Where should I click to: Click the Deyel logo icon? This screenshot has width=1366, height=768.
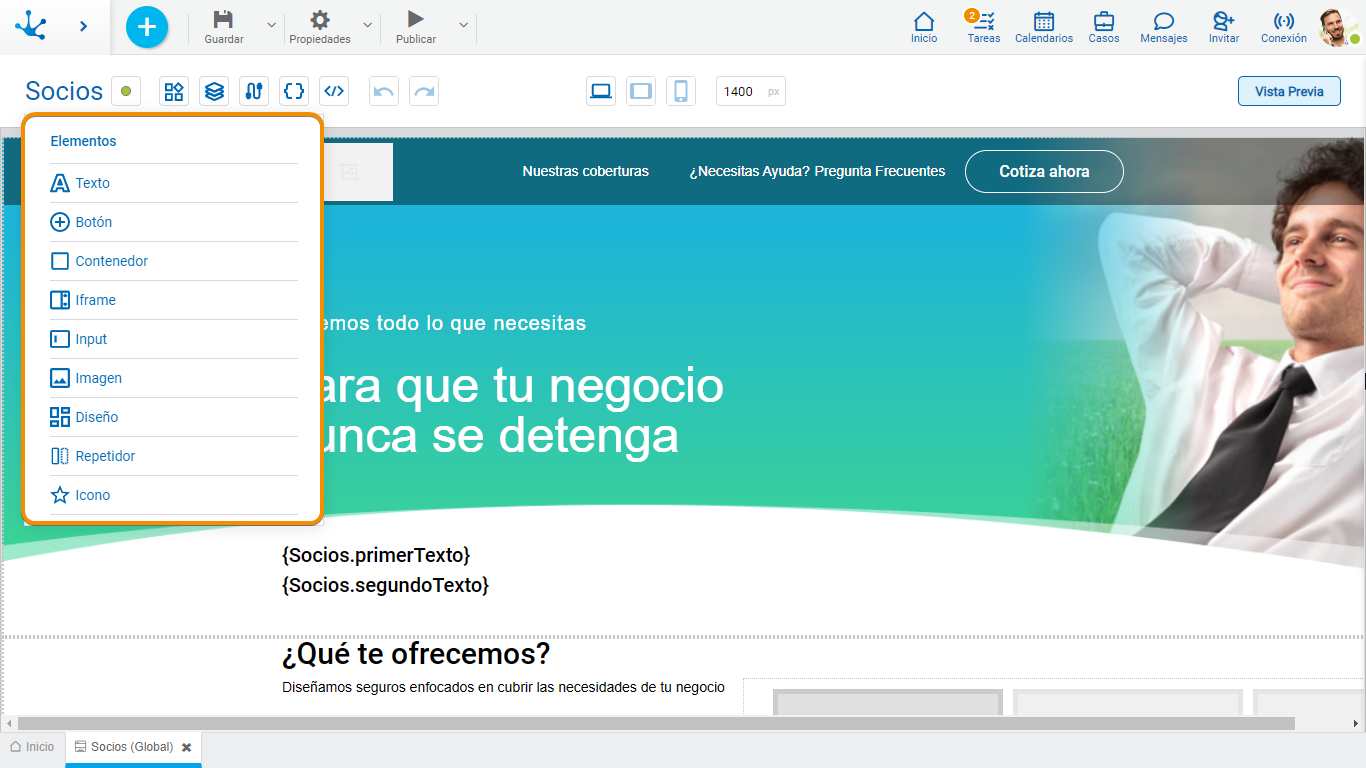click(x=31, y=26)
